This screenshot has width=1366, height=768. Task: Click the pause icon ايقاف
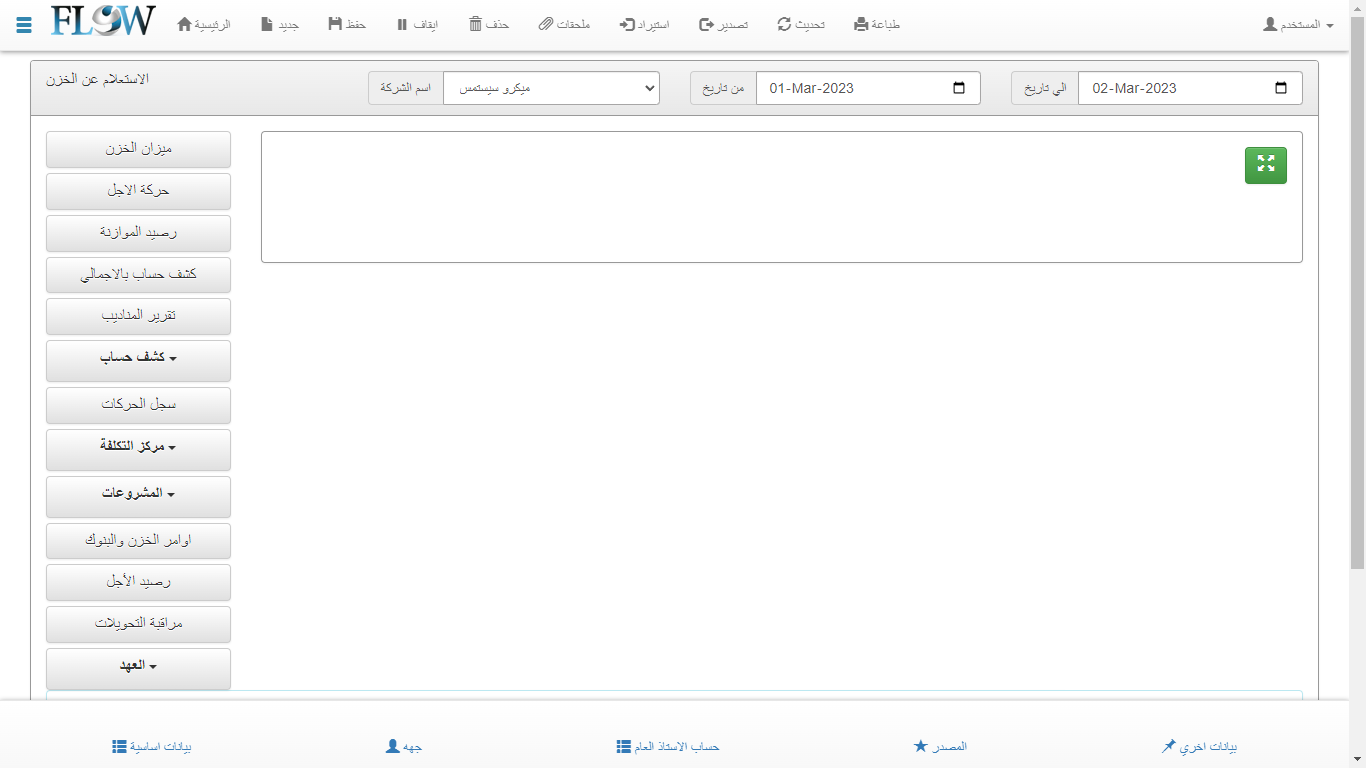click(x=402, y=24)
